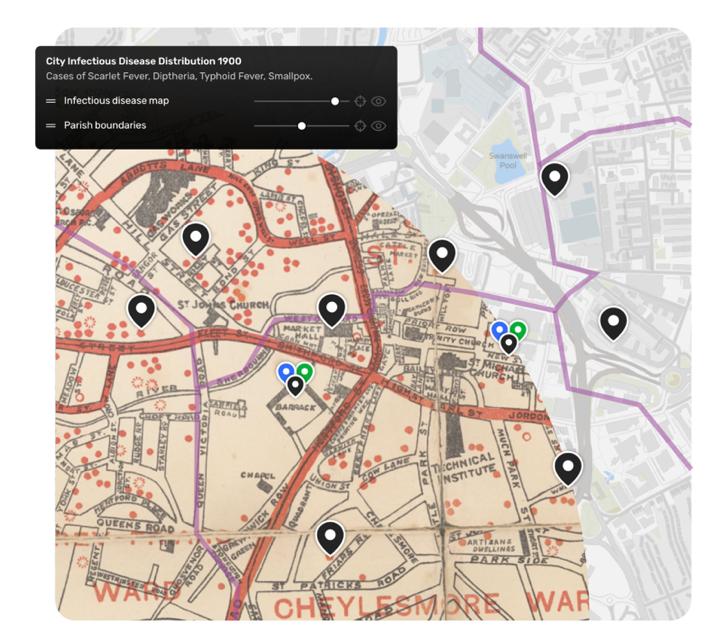Grab the Infectious disease map reorder handle

pyautogui.click(x=51, y=101)
